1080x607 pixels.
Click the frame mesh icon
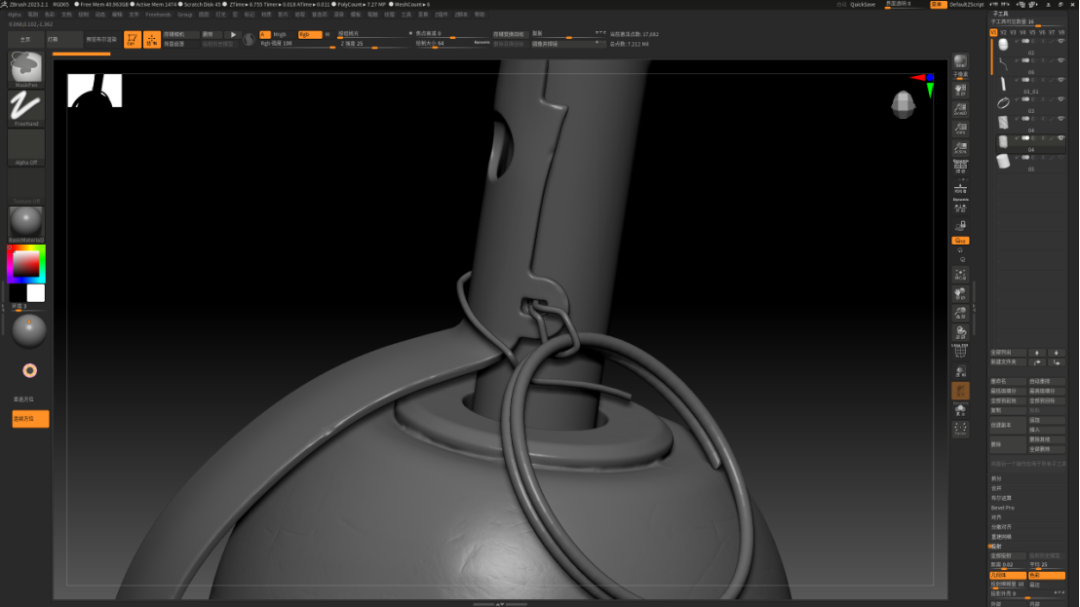click(x=960, y=275)
